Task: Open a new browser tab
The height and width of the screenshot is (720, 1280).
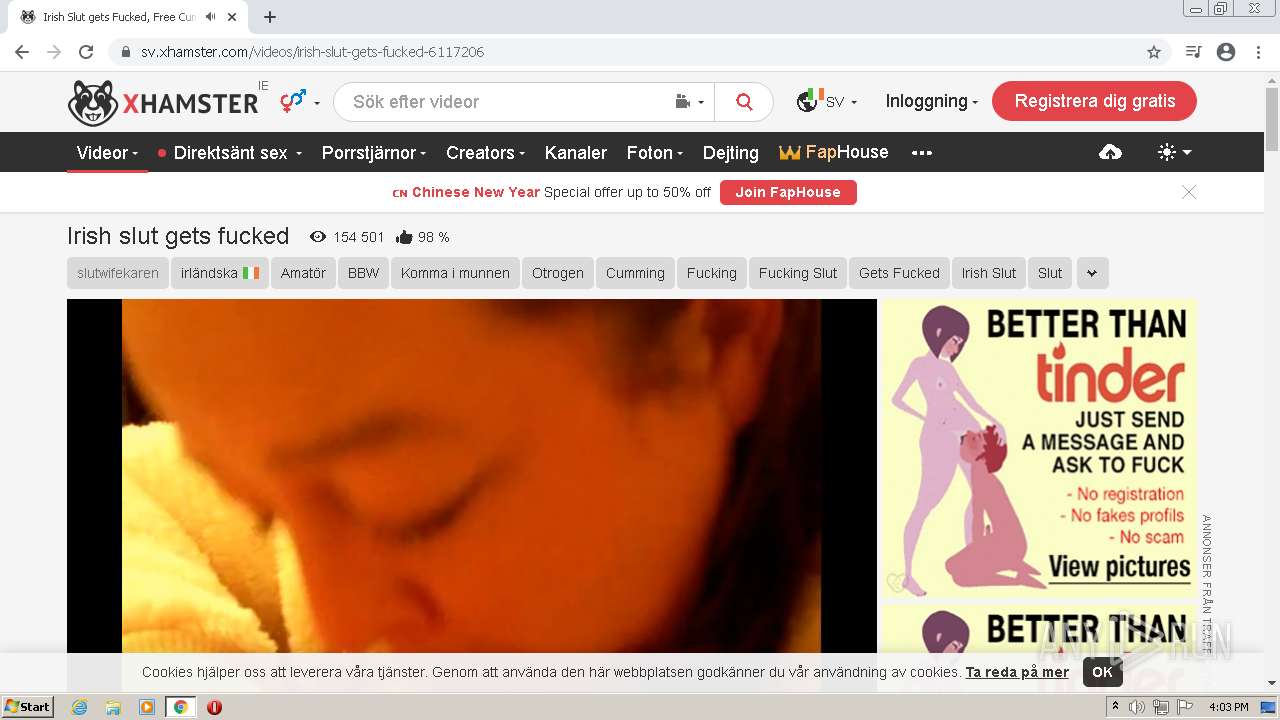Action: [270, 17]
